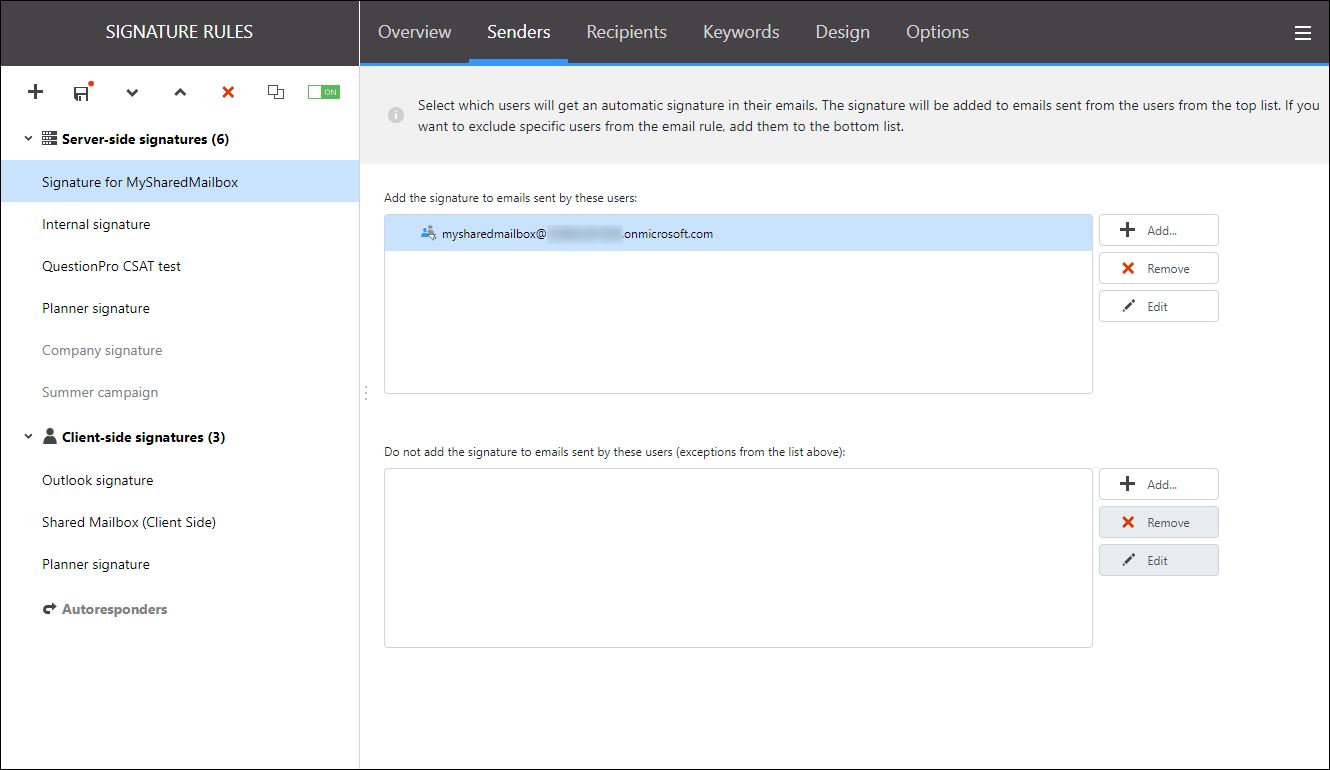Save the signature rule changes

[x=82, y=91]
